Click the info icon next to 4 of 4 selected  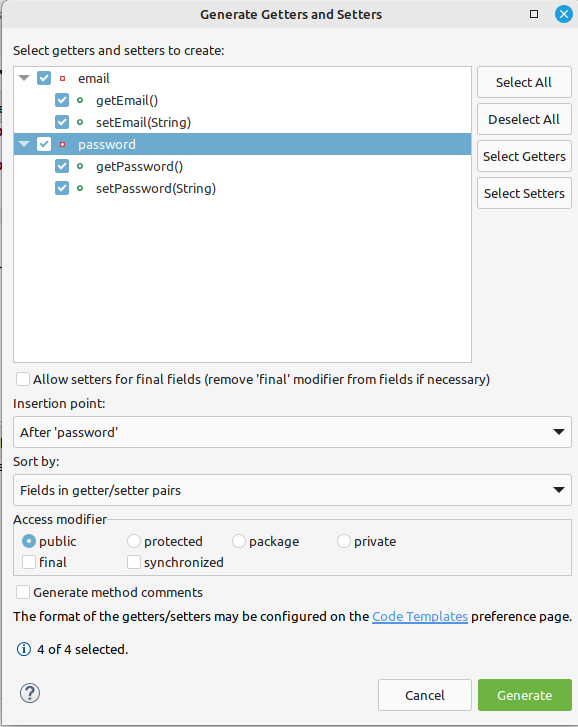[x=24, y=649]
